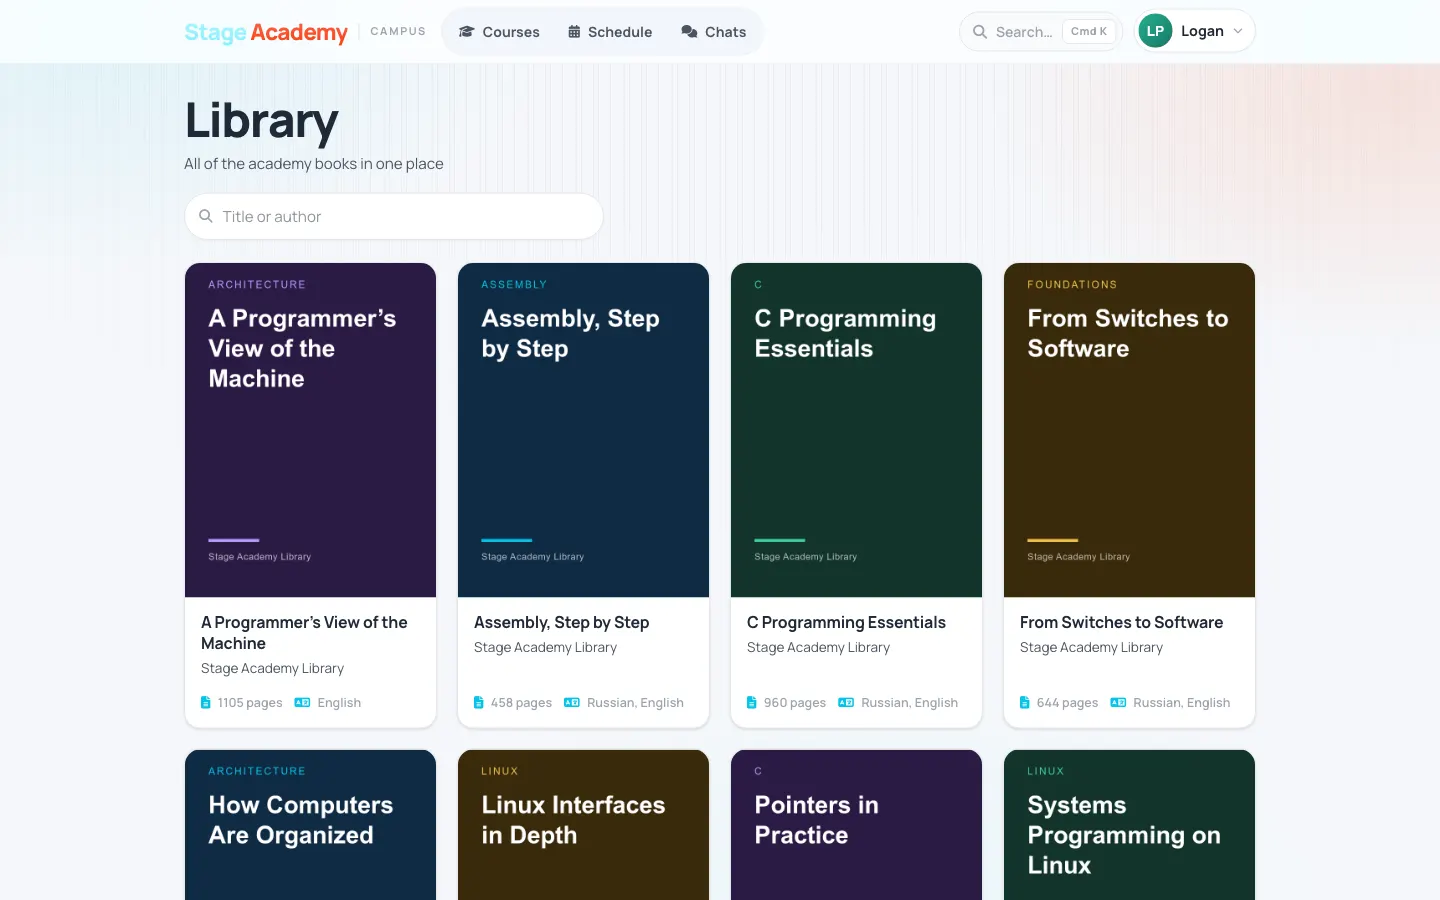Open the Pointers in Practice book cover
Viewport: 1440px width, 900px height.
click(x=856, y=825)
